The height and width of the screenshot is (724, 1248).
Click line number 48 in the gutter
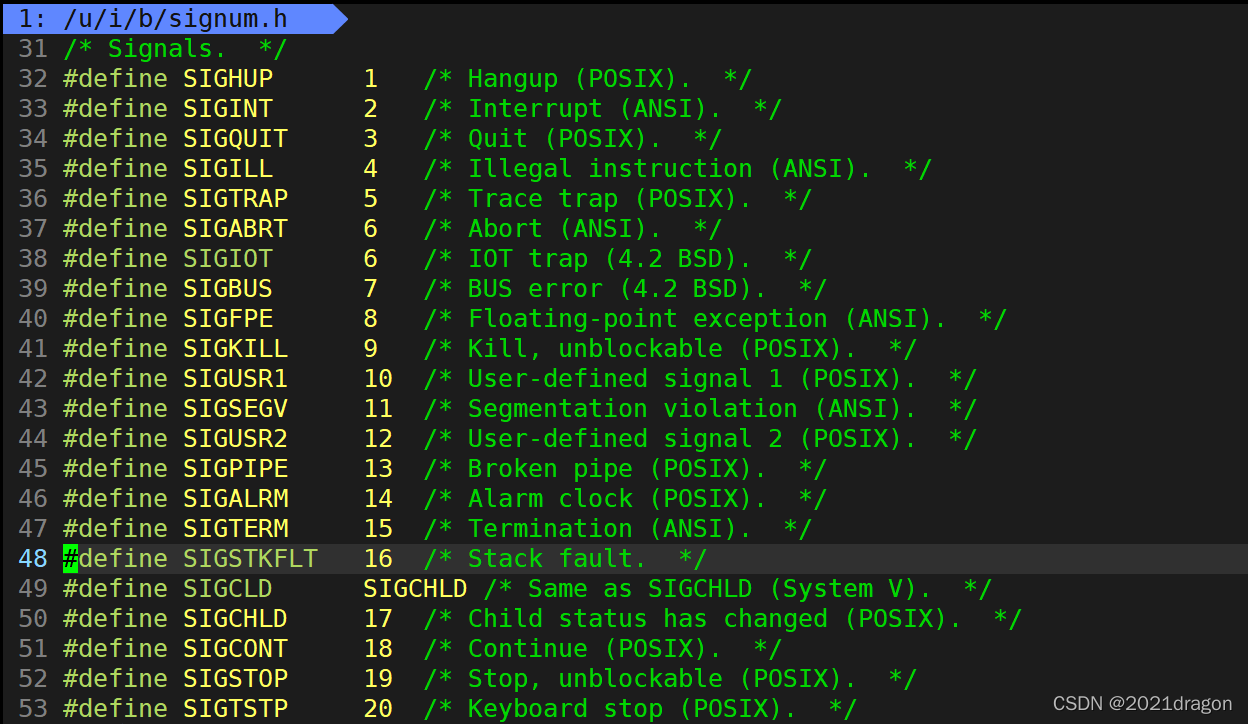click(x=33, y=558)
